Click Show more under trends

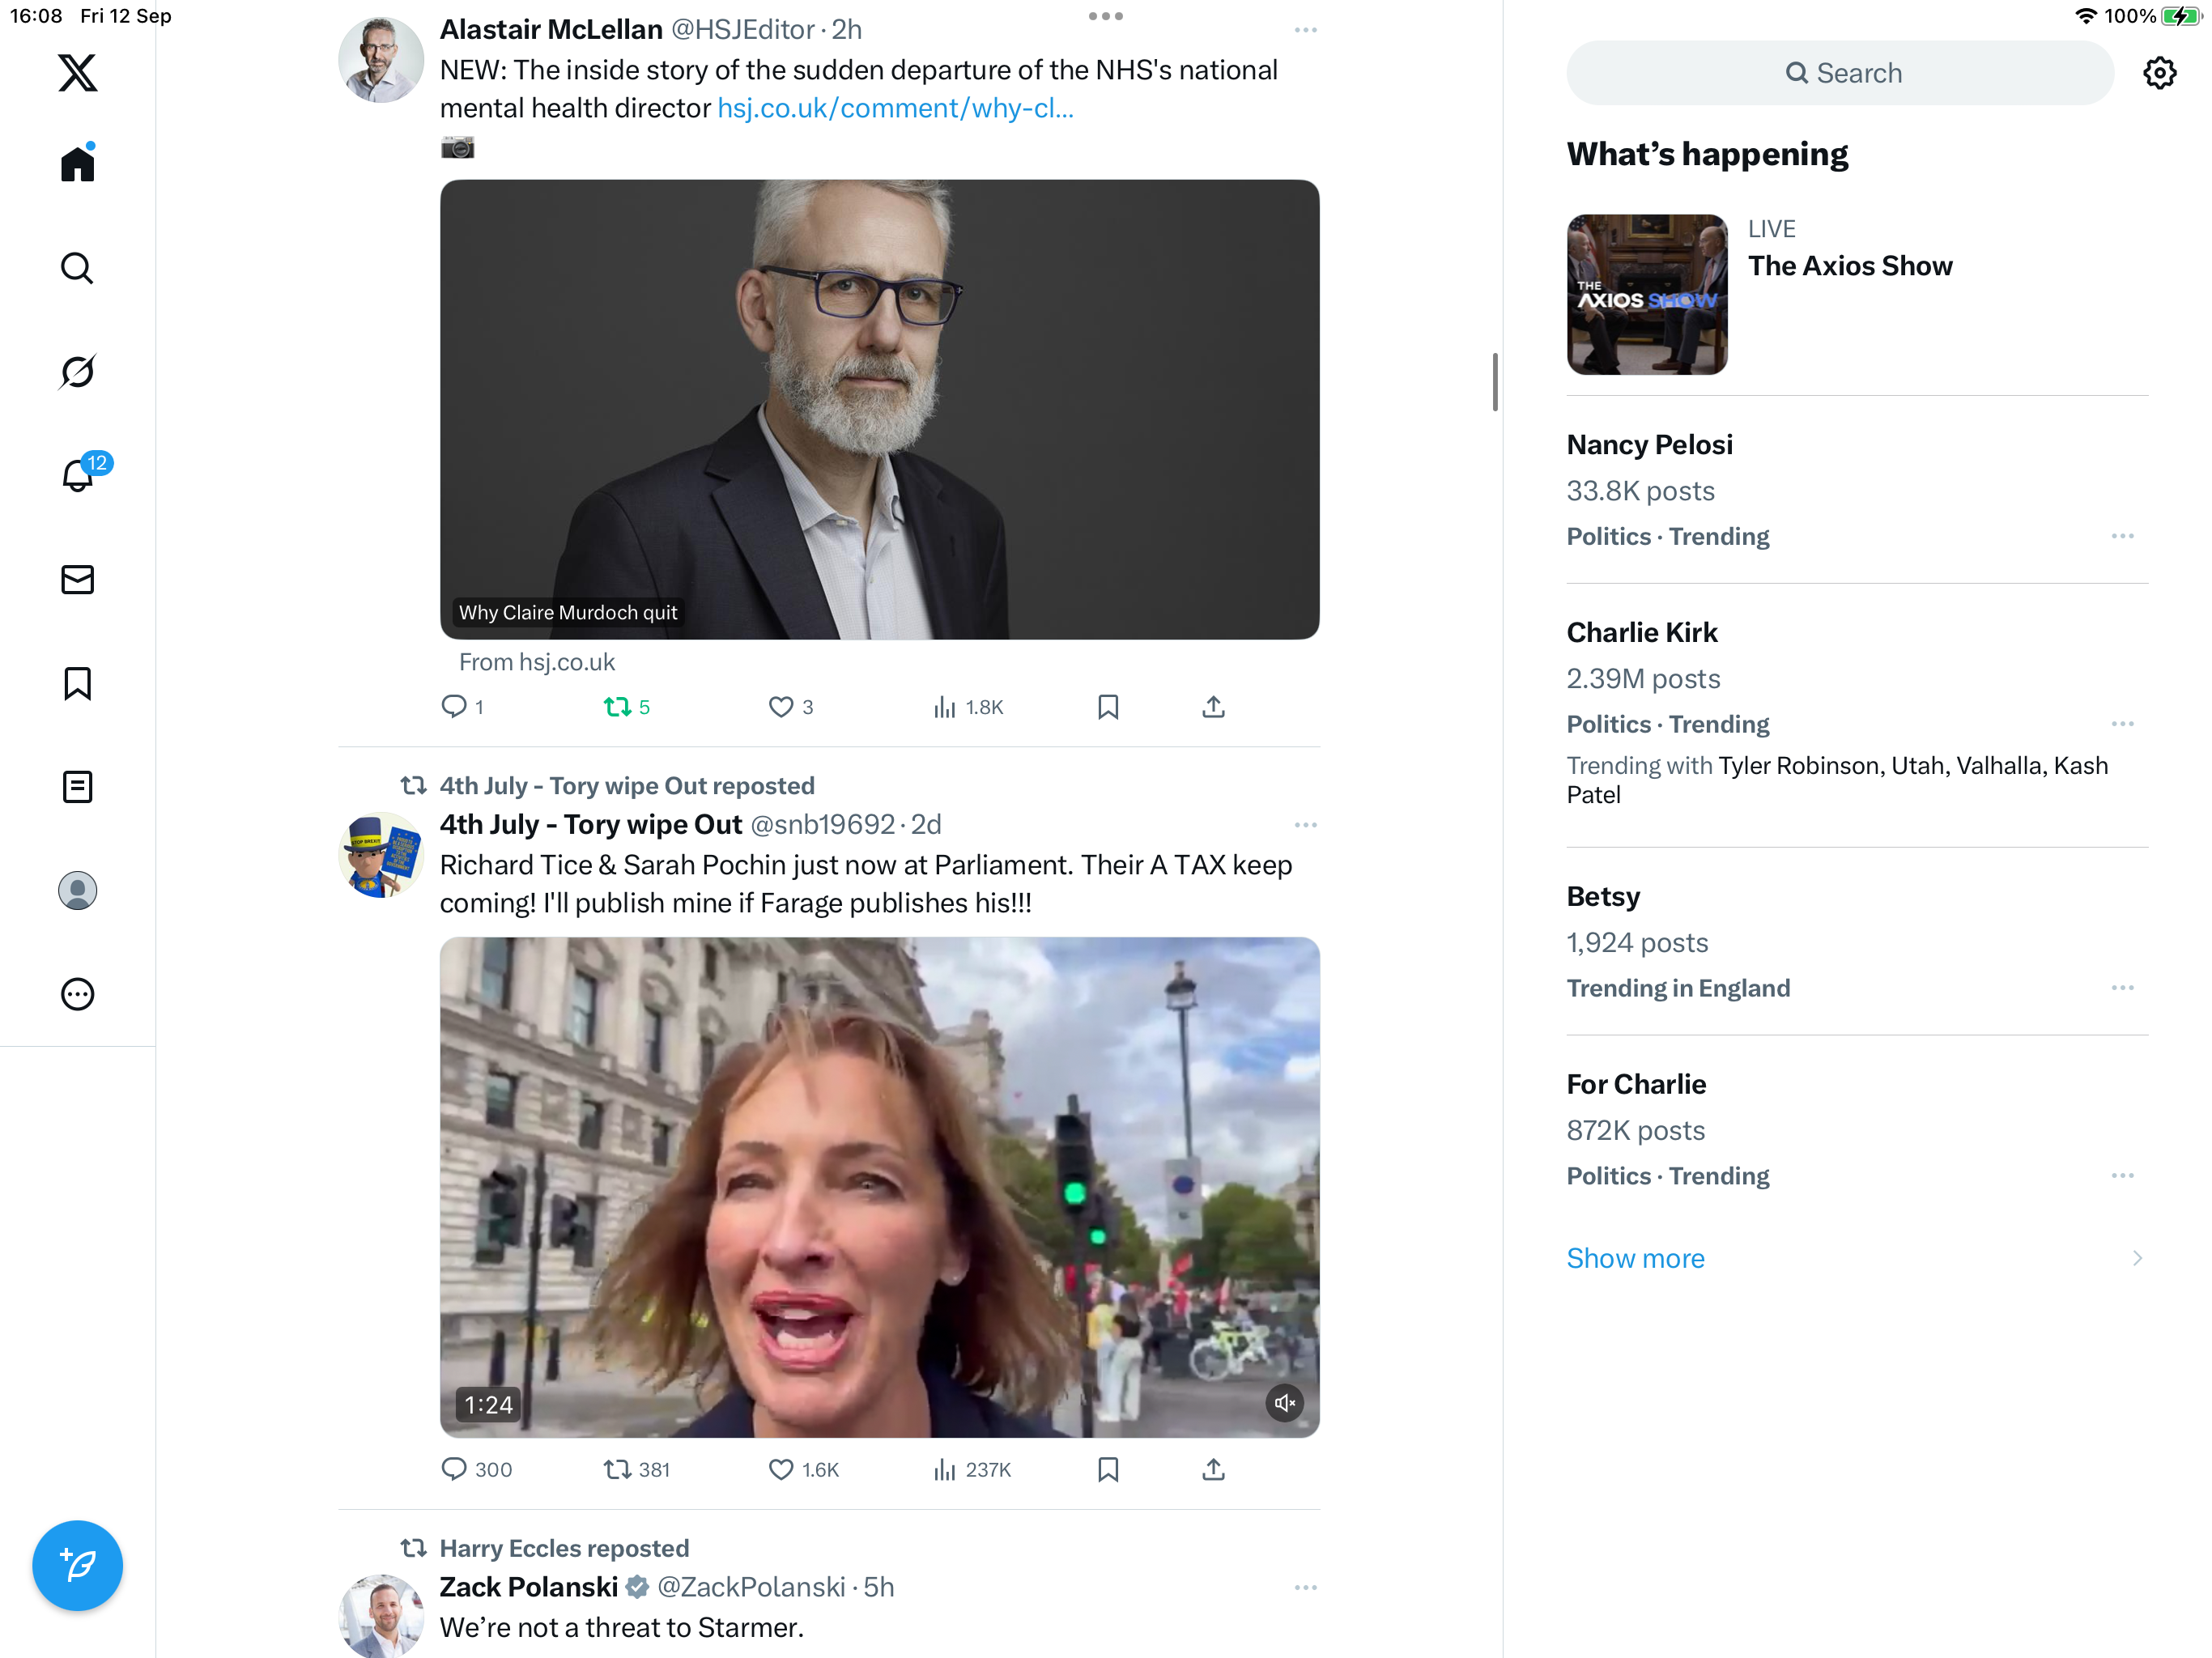pos(1635,1258)
